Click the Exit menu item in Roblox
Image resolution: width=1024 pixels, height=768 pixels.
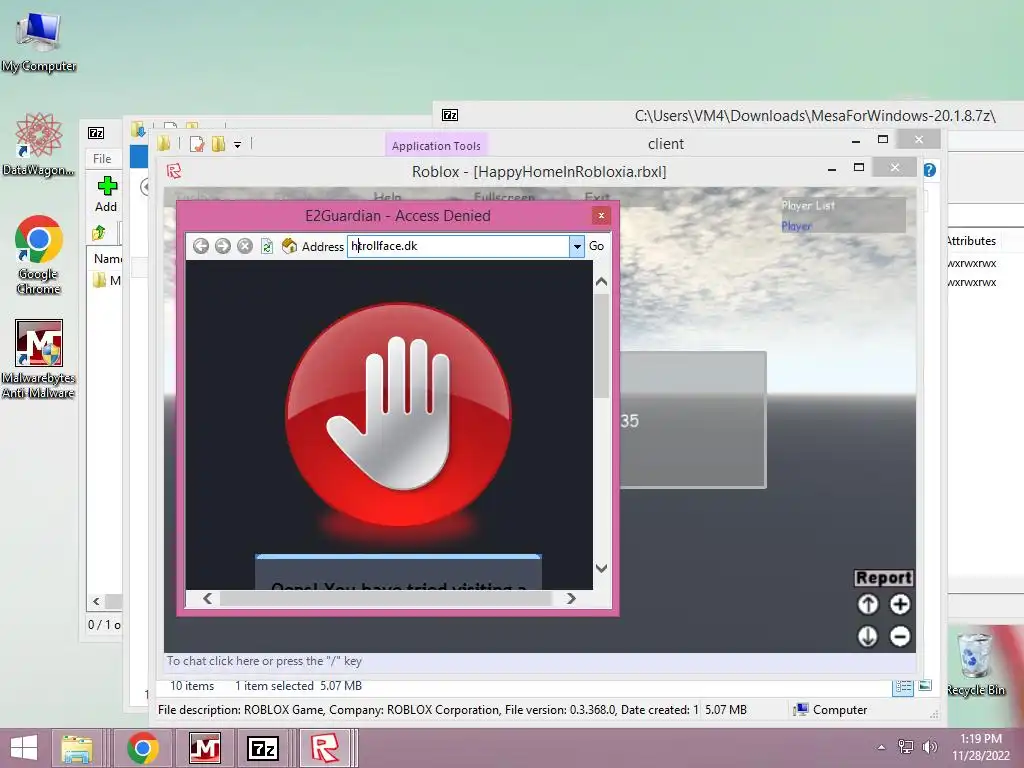pos(597,197)
